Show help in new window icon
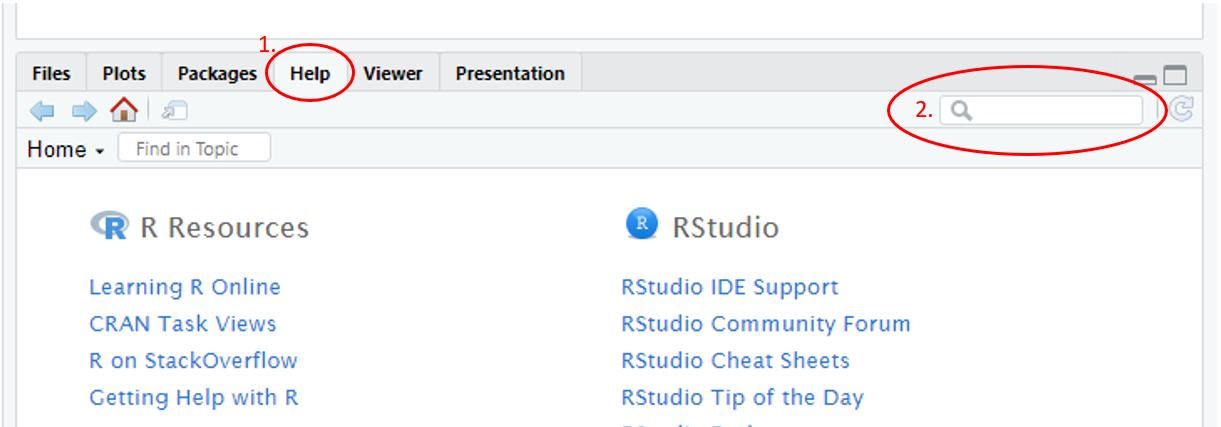The image size is (1221, 427). pyautogui.click(x=174, y=110)
